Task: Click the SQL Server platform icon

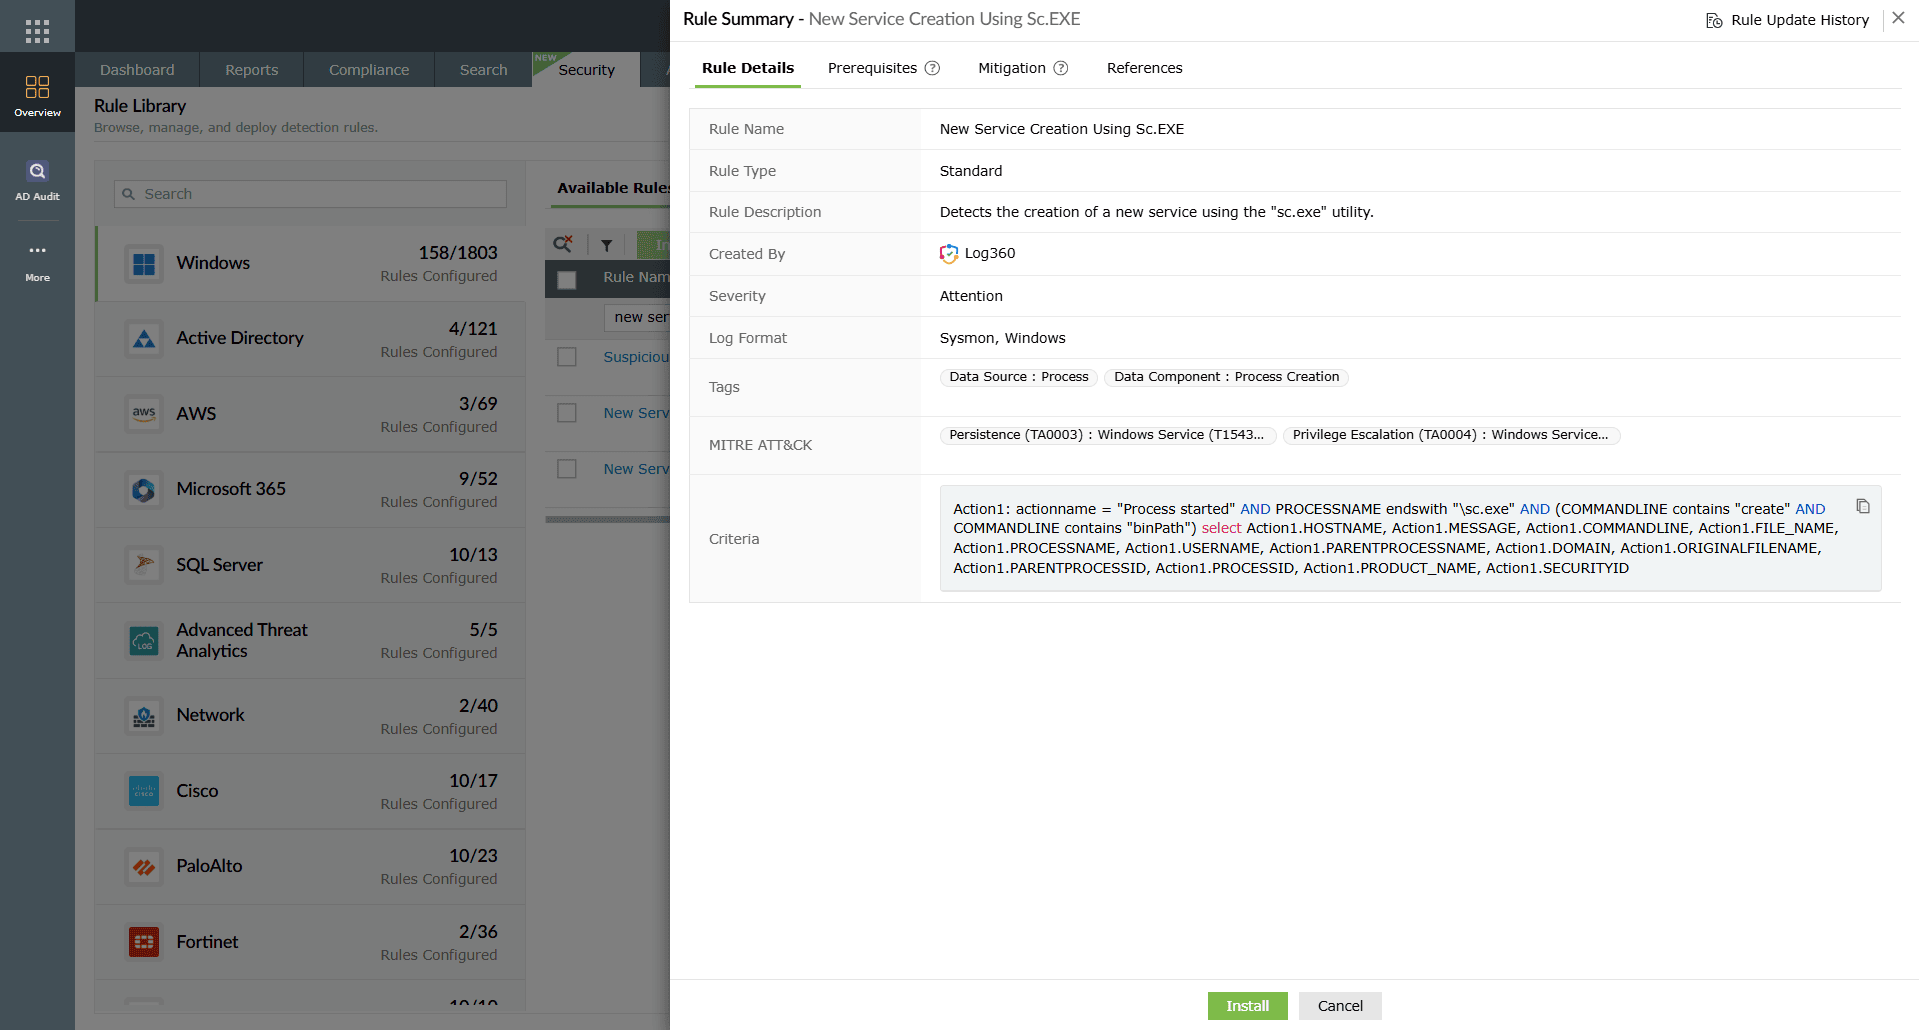Action: 144,565
